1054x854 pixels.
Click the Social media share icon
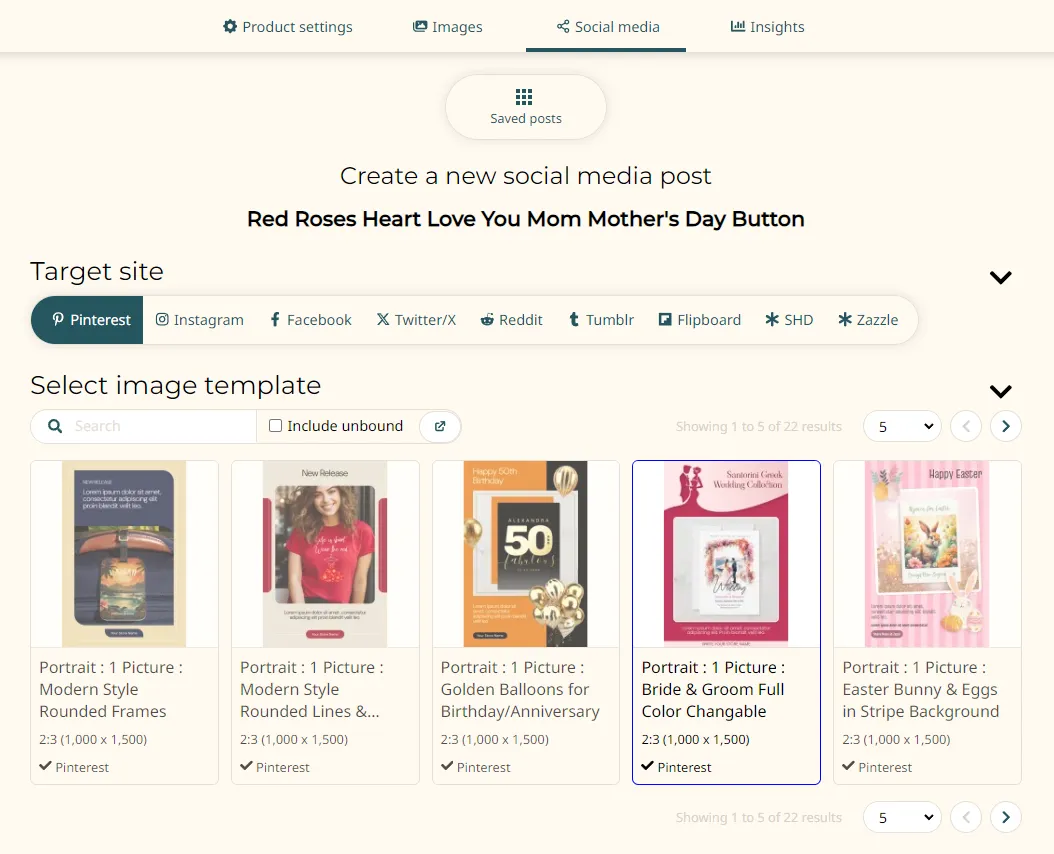[563, 26]
